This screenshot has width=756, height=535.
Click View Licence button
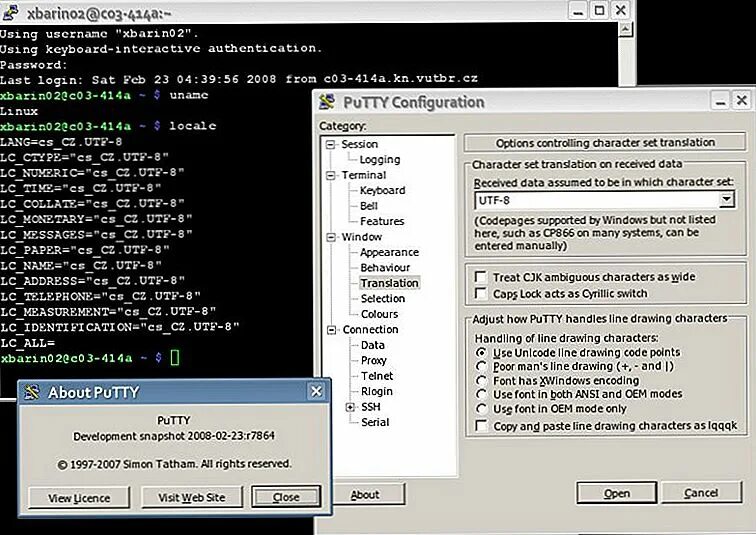coord(79,497)
